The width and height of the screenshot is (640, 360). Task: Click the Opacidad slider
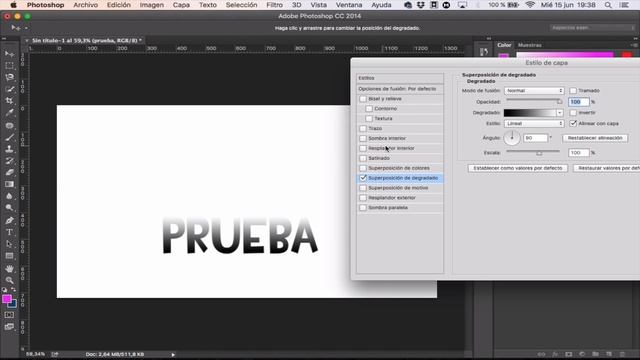point(535,100)
